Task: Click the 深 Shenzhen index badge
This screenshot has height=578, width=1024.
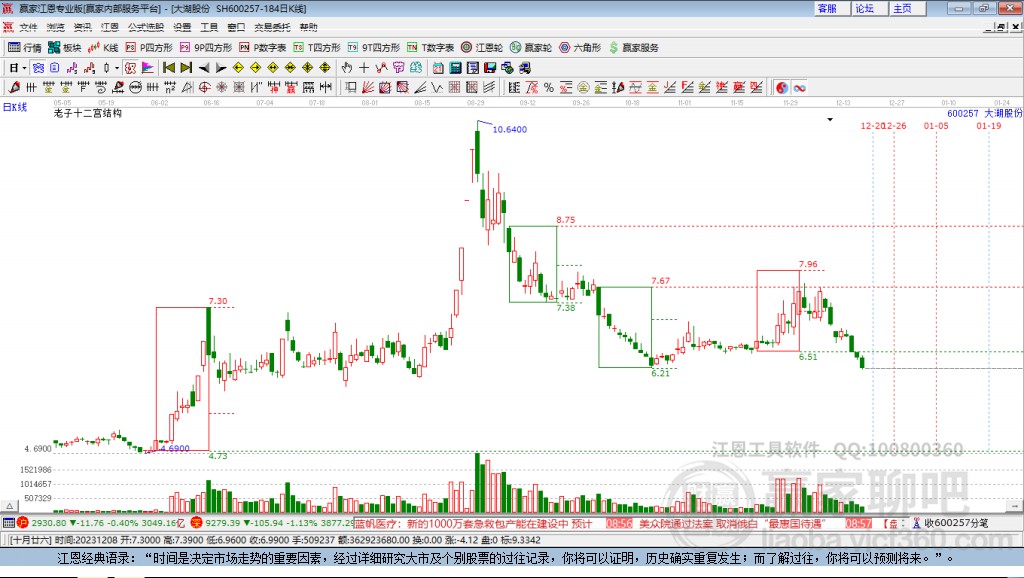Action: coord(197,522)
